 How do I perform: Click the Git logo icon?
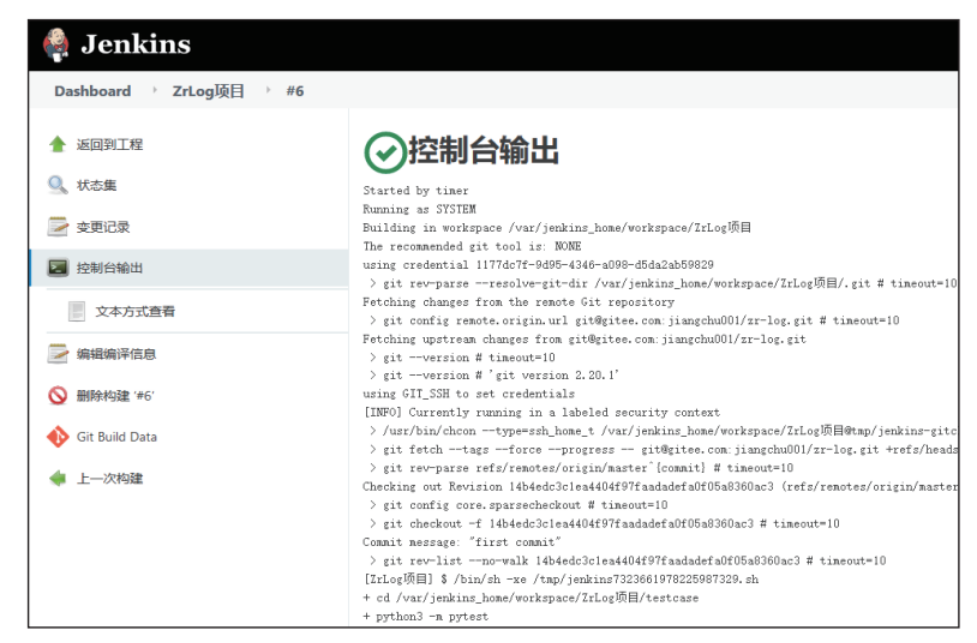click(x=57, y=437)
